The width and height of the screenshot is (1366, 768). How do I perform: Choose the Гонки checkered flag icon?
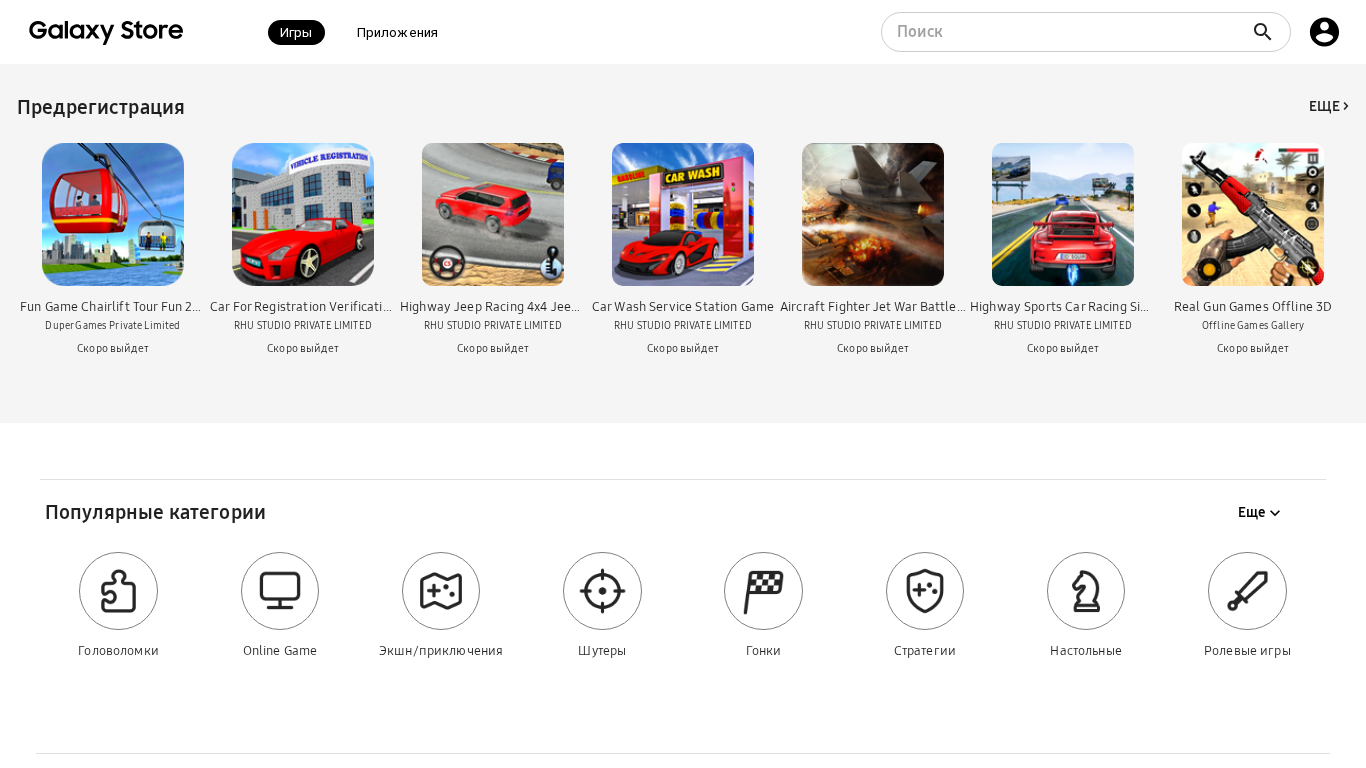click(x=763, y=591)
